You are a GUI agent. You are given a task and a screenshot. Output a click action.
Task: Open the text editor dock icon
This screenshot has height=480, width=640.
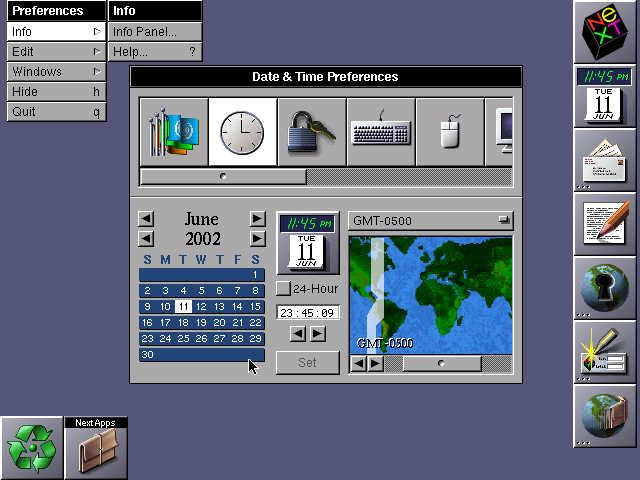(x=606, y=224)
